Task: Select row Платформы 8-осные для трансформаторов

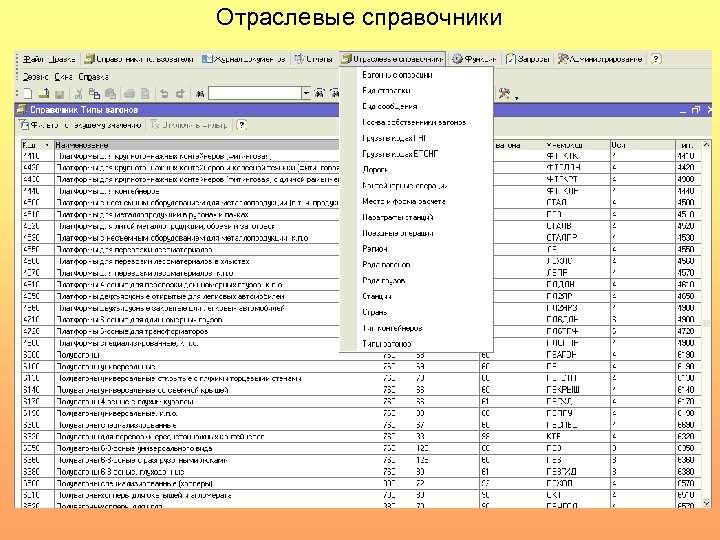Action: (x=361, y=332)
